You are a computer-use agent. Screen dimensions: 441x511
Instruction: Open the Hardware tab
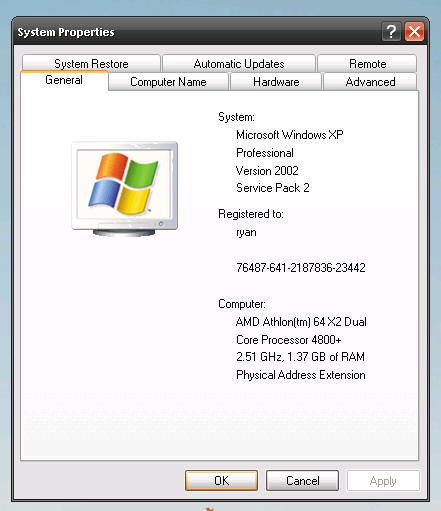276,82
